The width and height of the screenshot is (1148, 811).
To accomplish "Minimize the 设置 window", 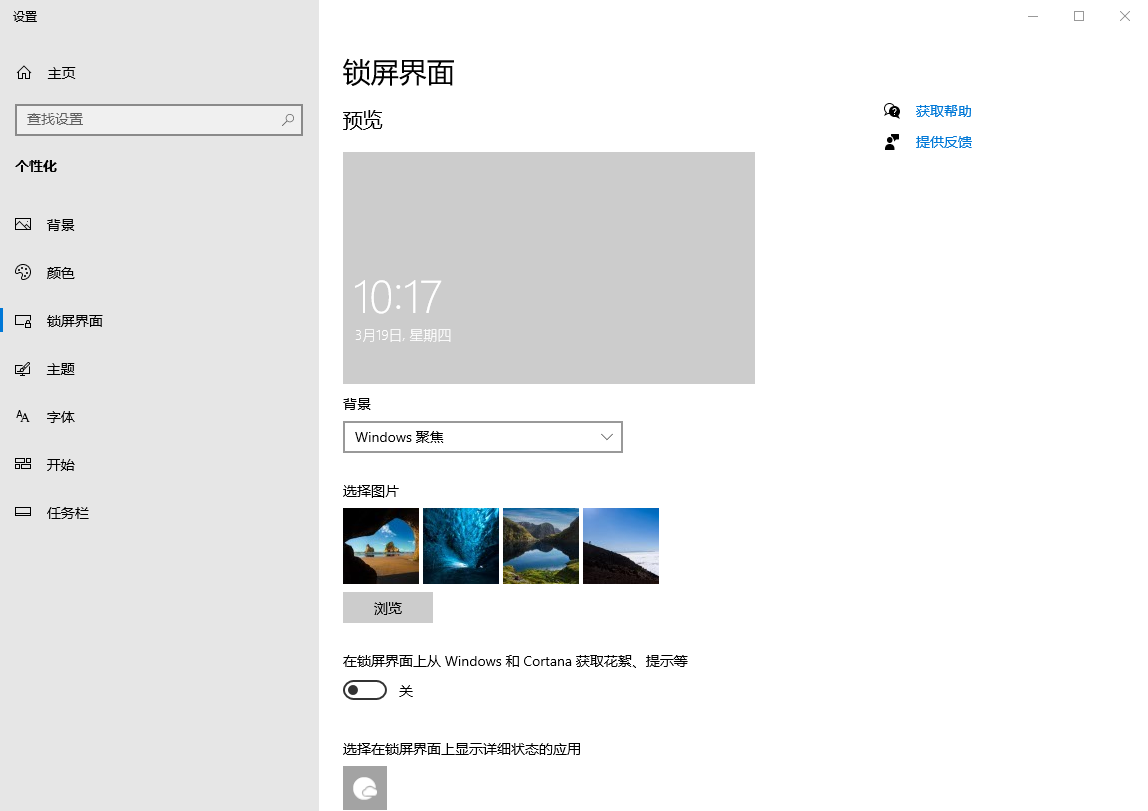I will (x=1033, y=16).
